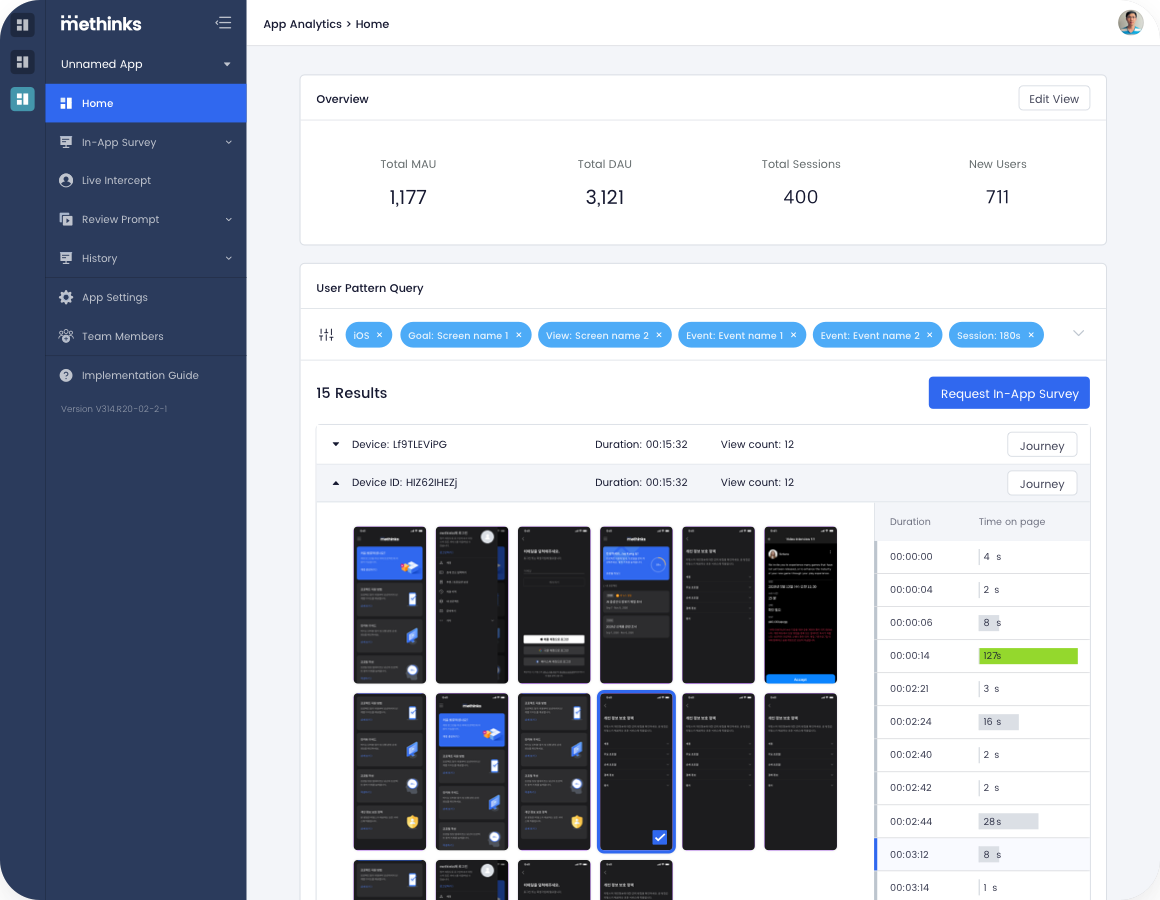Viewport: 1160px width, 900px height.
Task: Click the Edit View button
Action: [x=1053, y=99]
